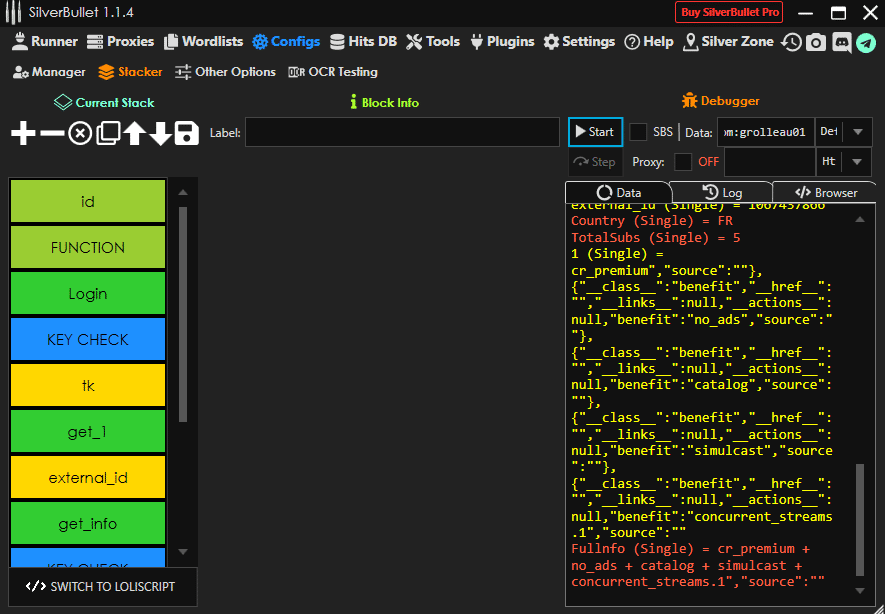This screenshot has height=614, width=885.
Task: Duplicate block with the copy icon
Action: (108, 133)
